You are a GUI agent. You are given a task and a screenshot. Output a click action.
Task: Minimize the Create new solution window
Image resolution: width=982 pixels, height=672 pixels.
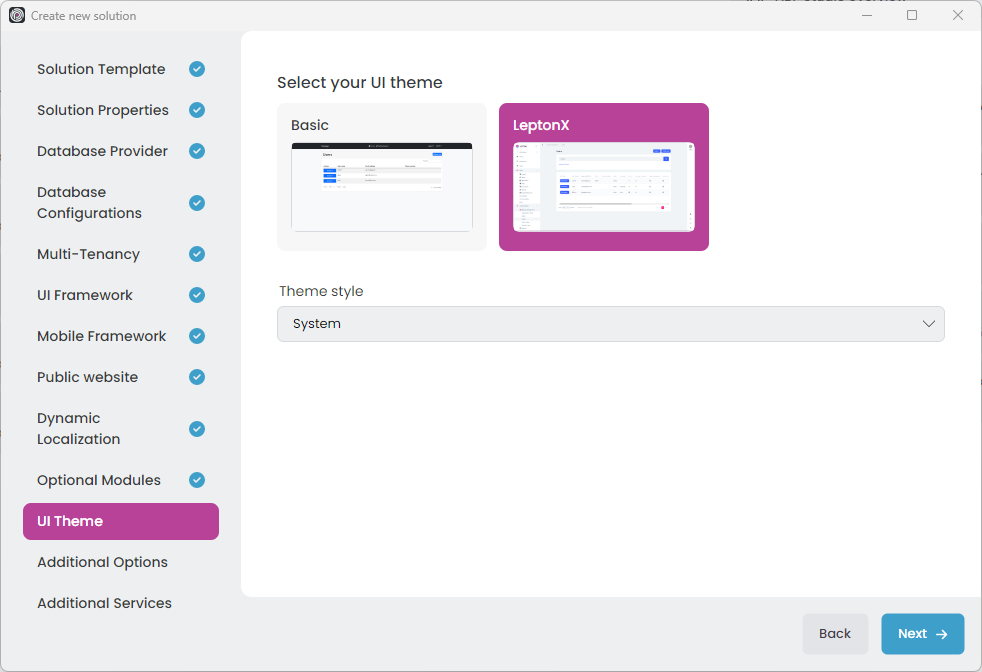(867, 16)
